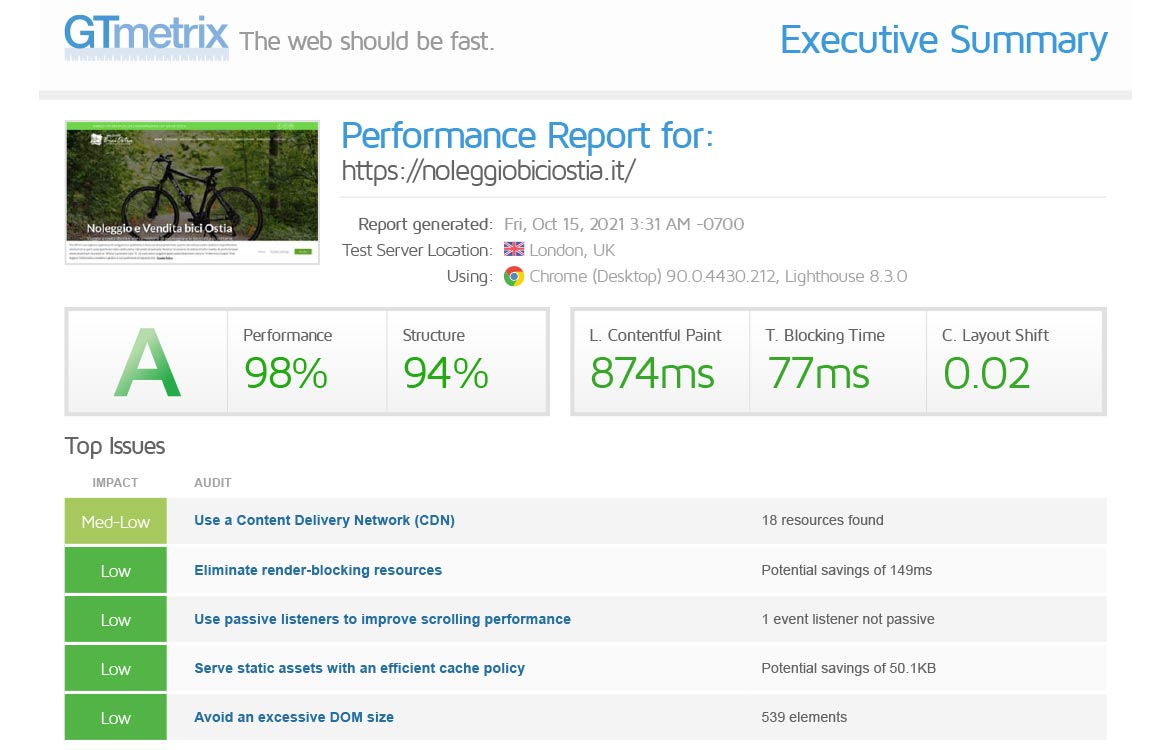The width and height of the screenshot is (1170, 750).
Task: Open the excessive DOM size audit
Action: tap(294, 717)
